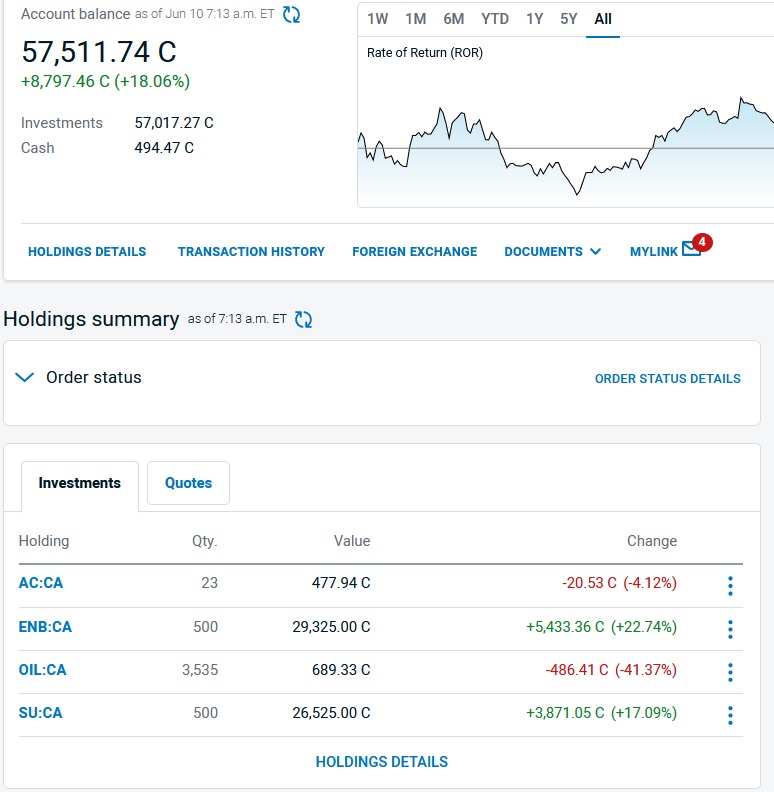
Task: Click the Cash value 494.47 C
Action: [x=164, y=148]
